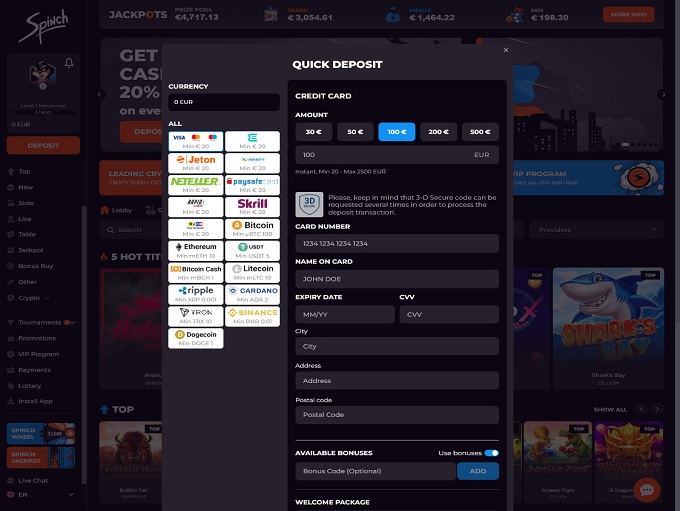
Task: Select Ethereum deposit option
Action: (195, 250)
